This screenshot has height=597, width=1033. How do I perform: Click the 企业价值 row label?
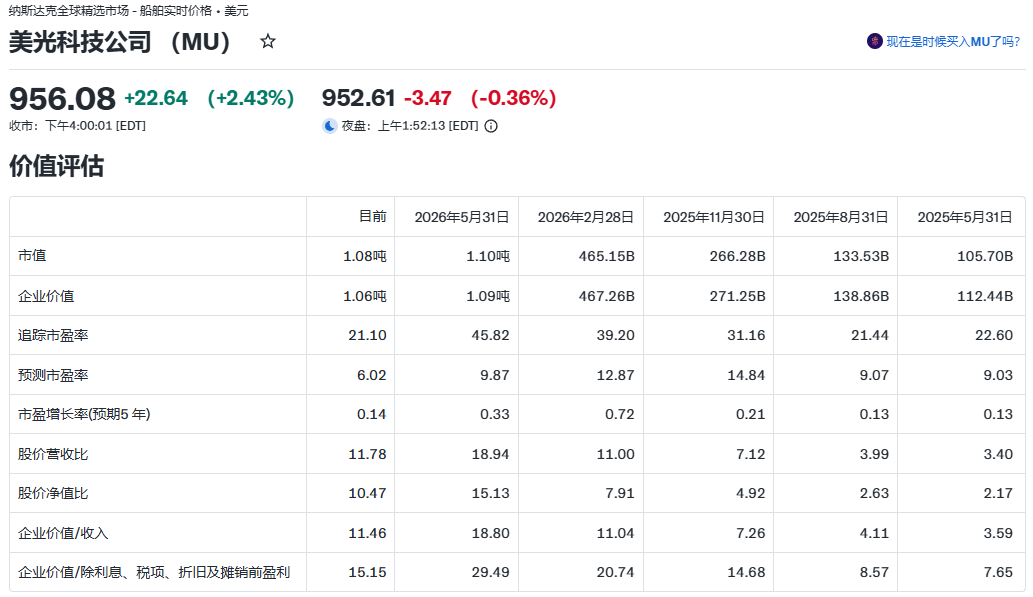(46, 296)
